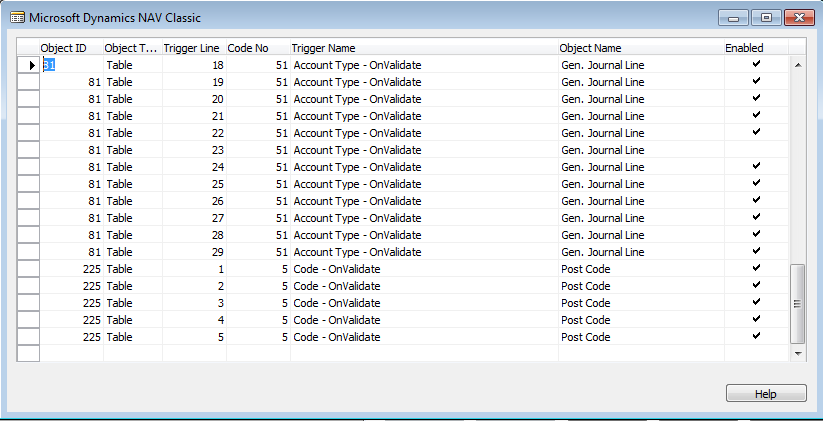Viewport: 823px width, 421px height.
Task: Toggle Enabled checkmark for Trigger Line 21
Action: [x=756, y=115]
